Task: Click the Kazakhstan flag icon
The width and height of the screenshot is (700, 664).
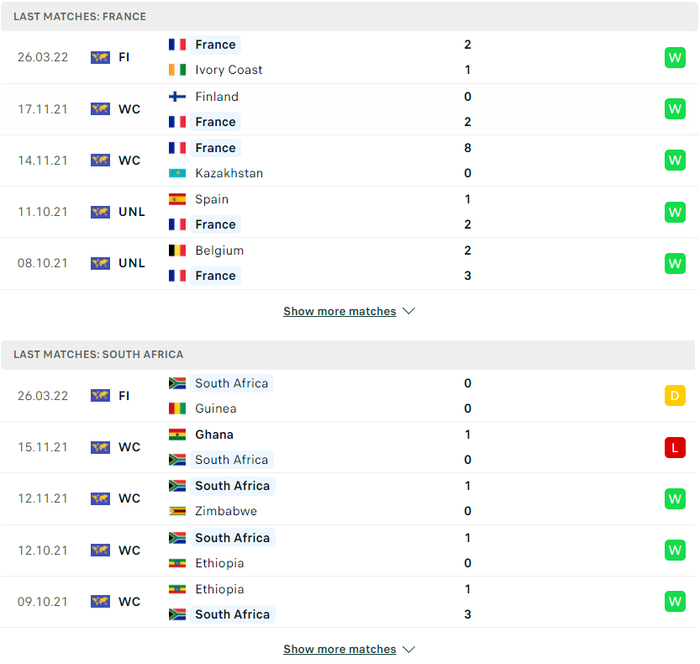Action: (x=177, y=173)
